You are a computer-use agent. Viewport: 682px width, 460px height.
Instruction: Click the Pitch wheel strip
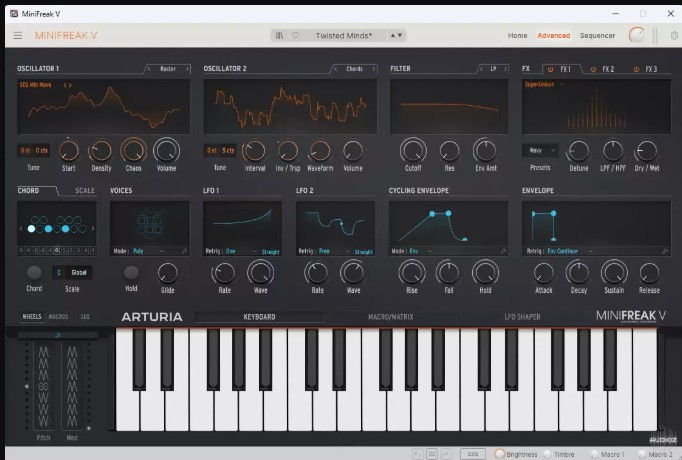pyautogui.click(x=43, y=386)
